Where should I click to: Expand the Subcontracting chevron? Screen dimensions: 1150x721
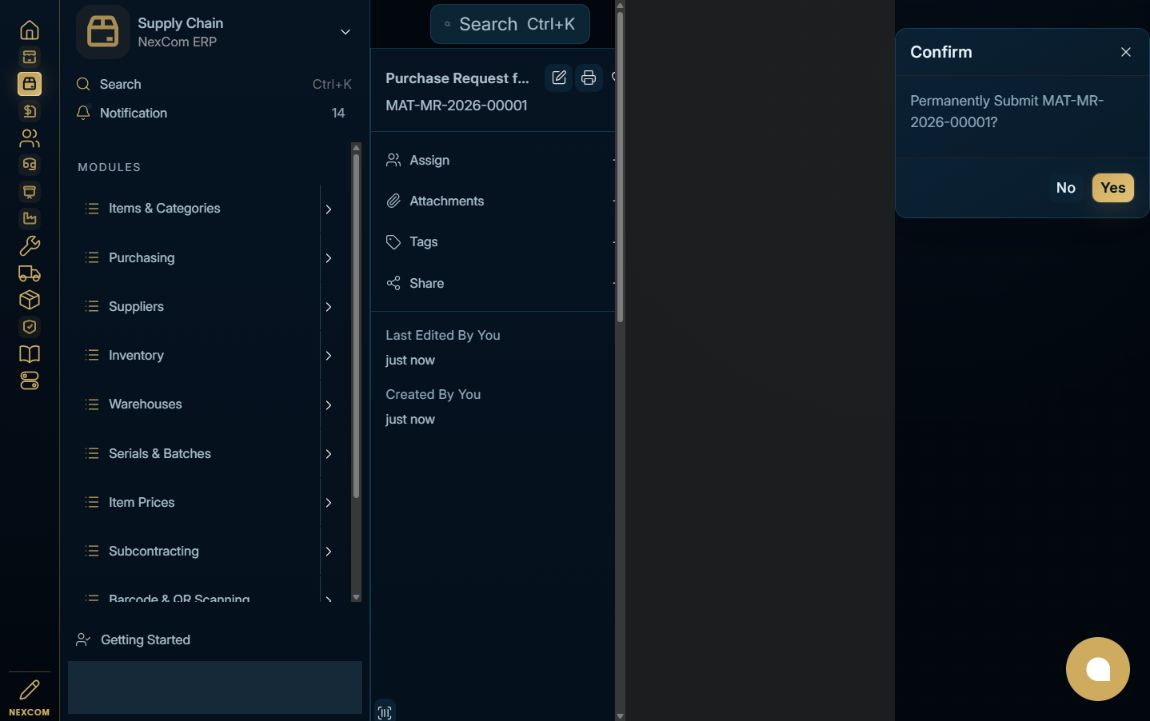click(x=329, y=552)
